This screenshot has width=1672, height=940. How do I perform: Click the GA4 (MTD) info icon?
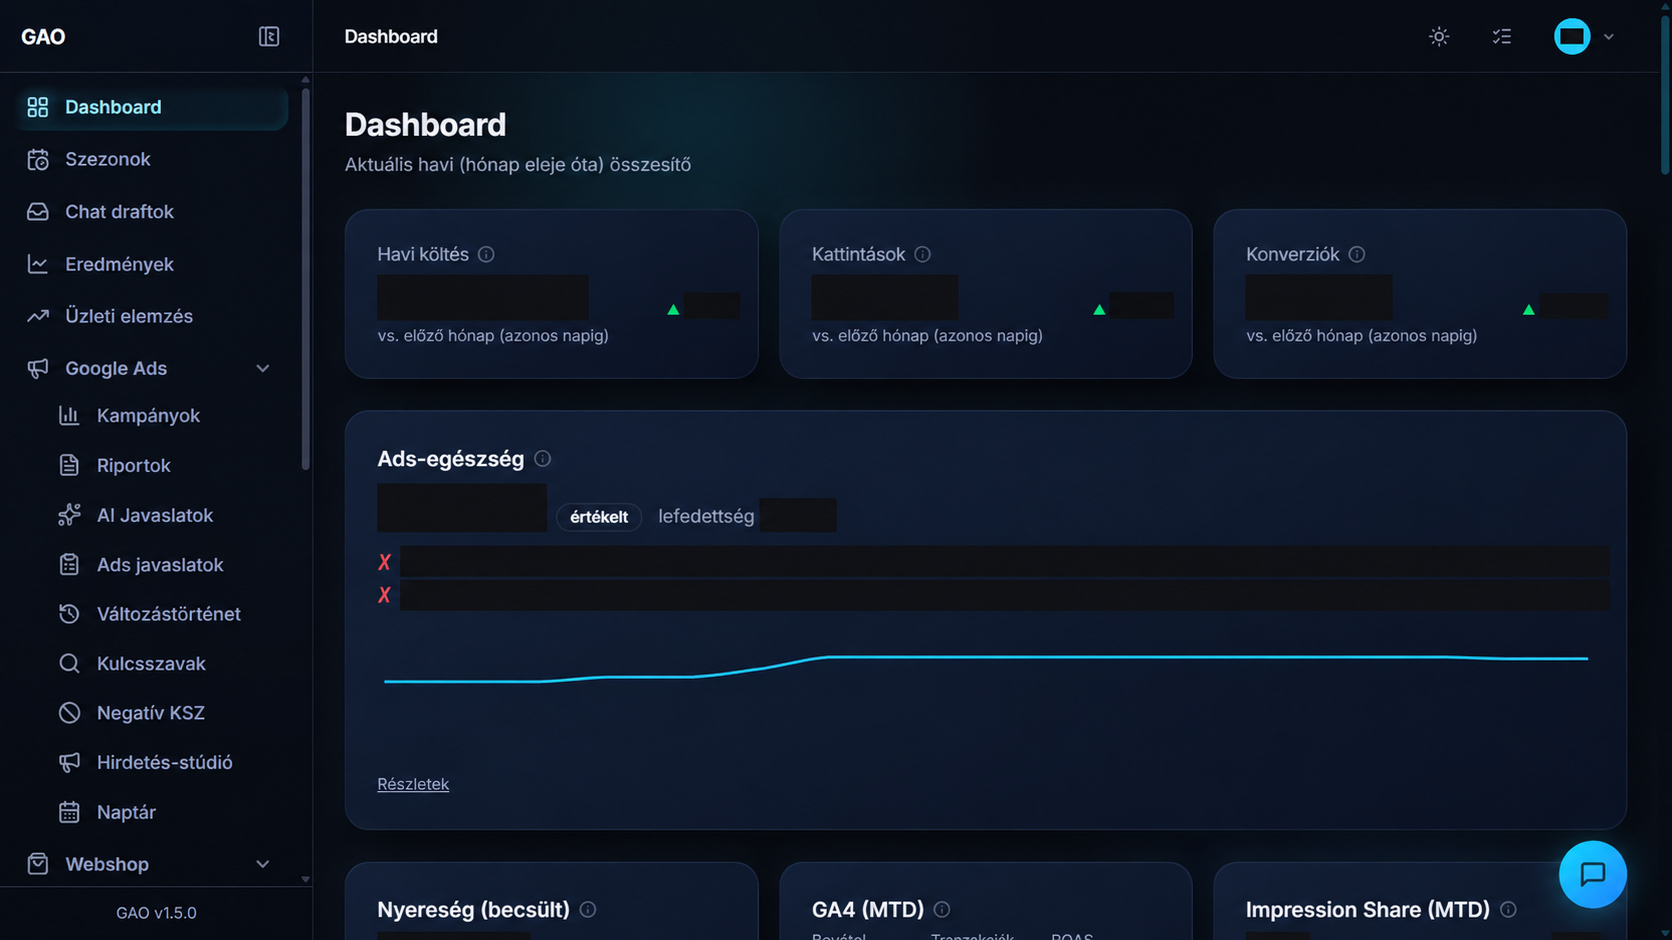(942, 909)
